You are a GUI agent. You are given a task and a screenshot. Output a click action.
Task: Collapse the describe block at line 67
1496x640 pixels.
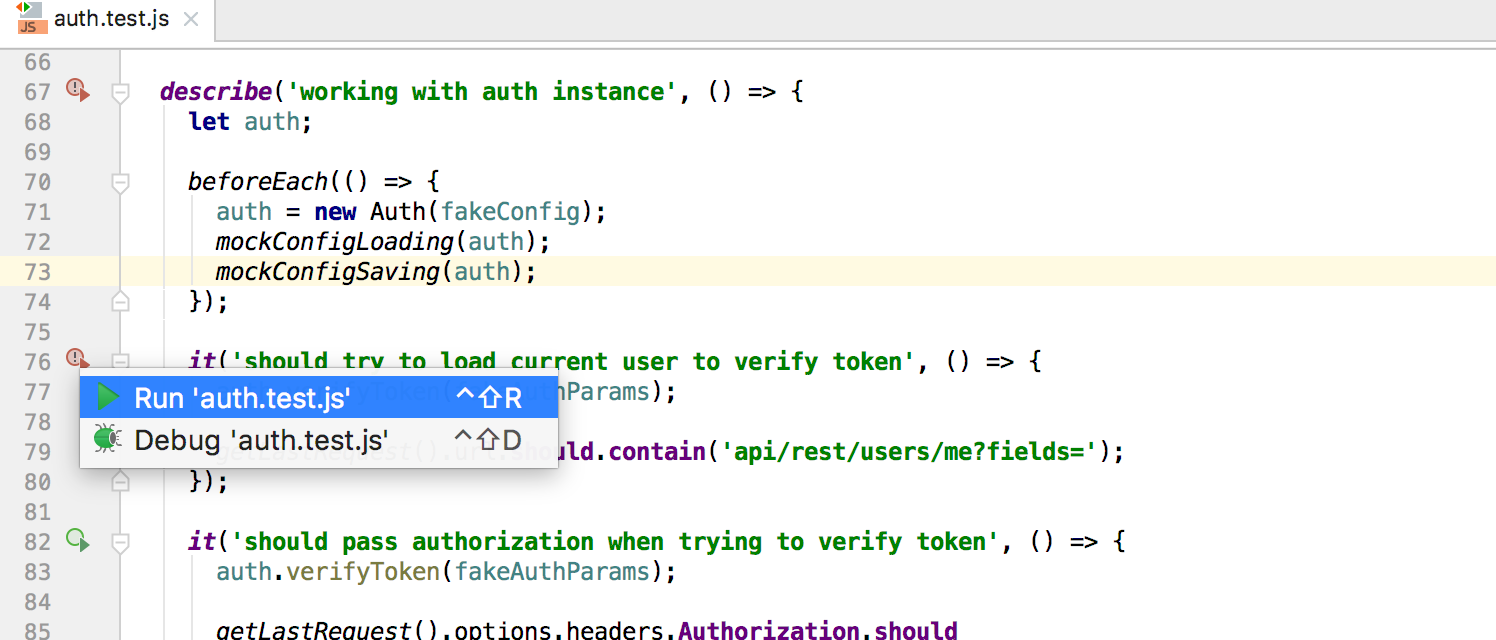pyautogui.click(x=121, y=93)
